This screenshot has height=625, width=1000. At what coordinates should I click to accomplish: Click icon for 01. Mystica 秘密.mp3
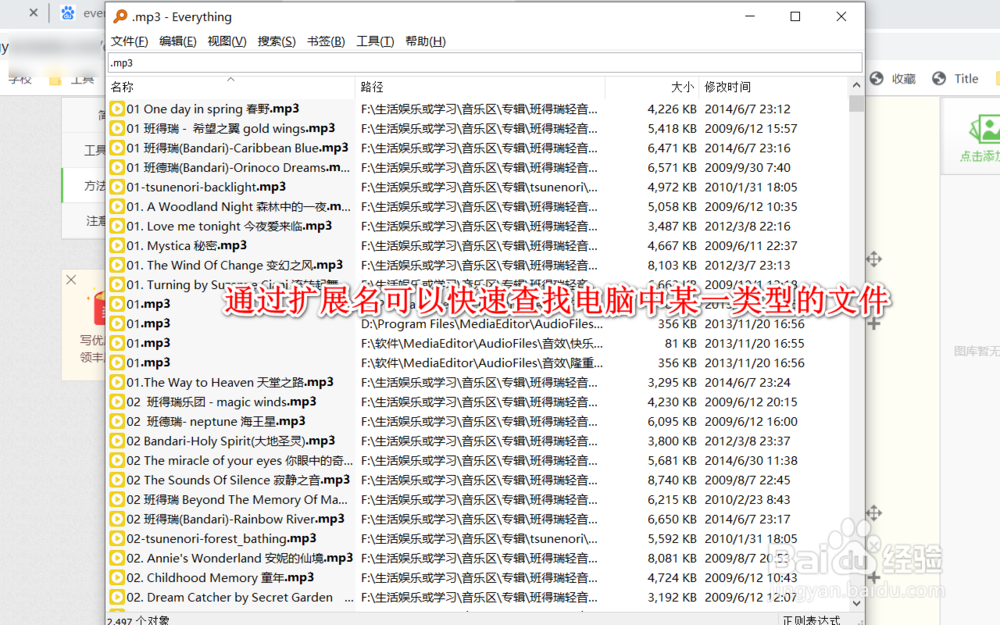(117, 246)
